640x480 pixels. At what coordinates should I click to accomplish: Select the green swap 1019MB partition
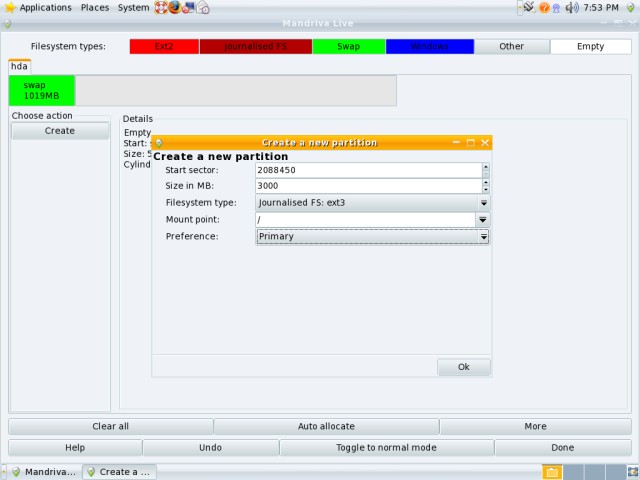click(42, 90)
